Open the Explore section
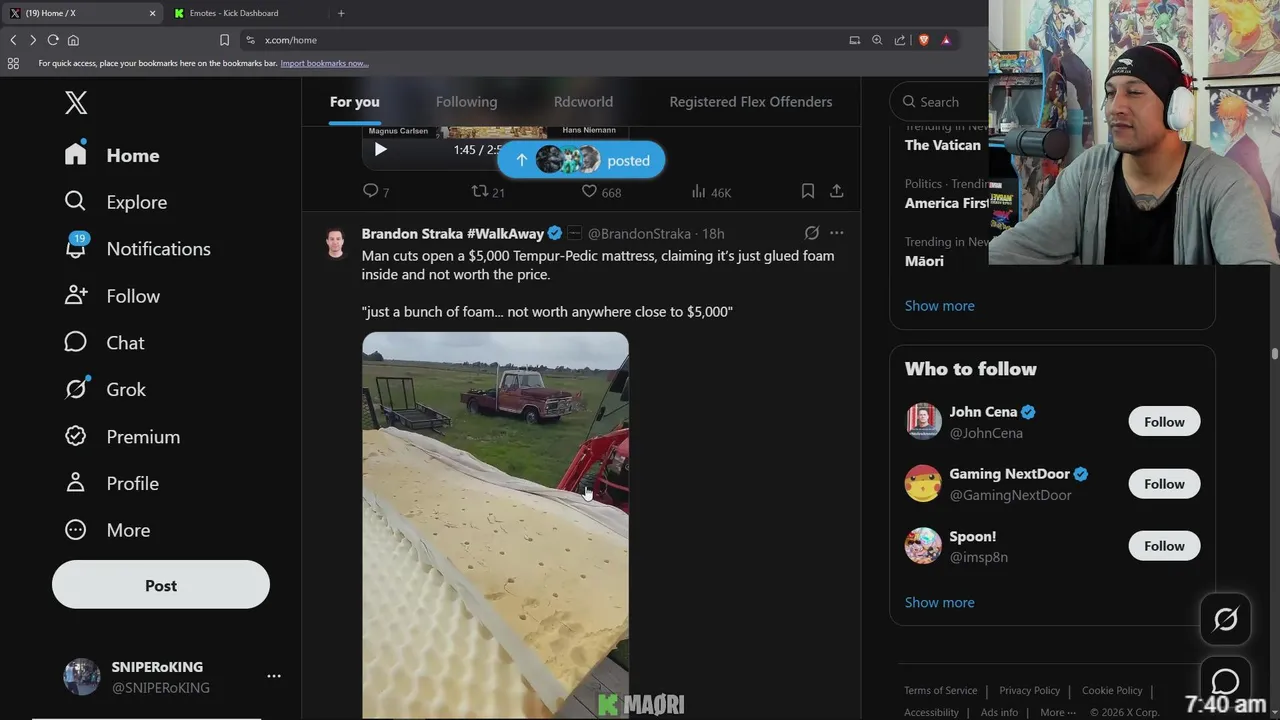 click(x=115, y=202)
